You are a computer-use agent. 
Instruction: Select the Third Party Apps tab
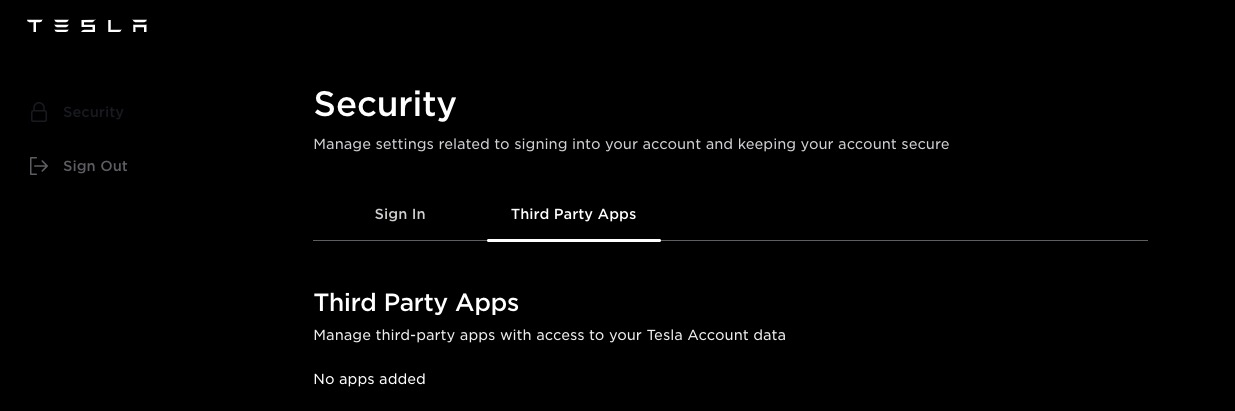click(573, 214)
